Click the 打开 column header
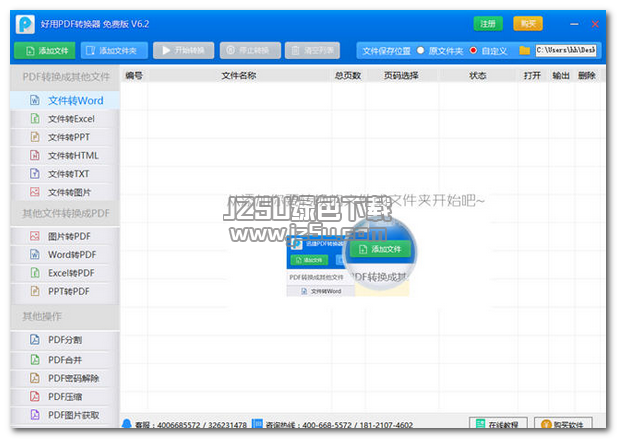Viewport: 617px width, 439px height. pos(532,76)
